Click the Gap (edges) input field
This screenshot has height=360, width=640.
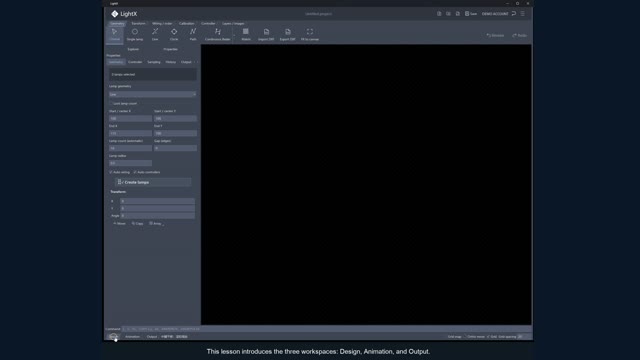(x=175, y=148)
